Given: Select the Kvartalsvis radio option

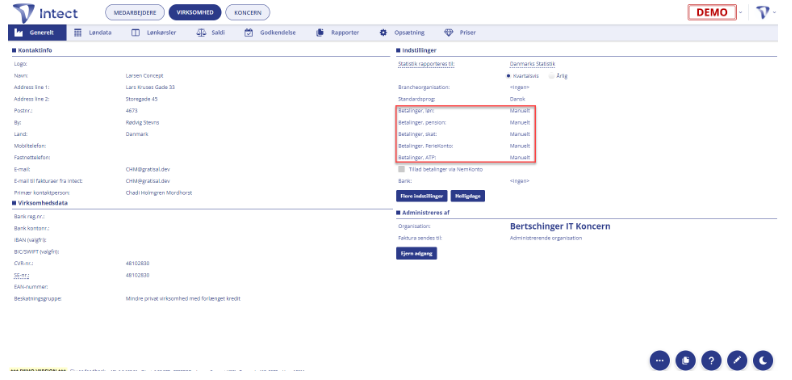Looking at the screenshot, I should click(523, 76).
